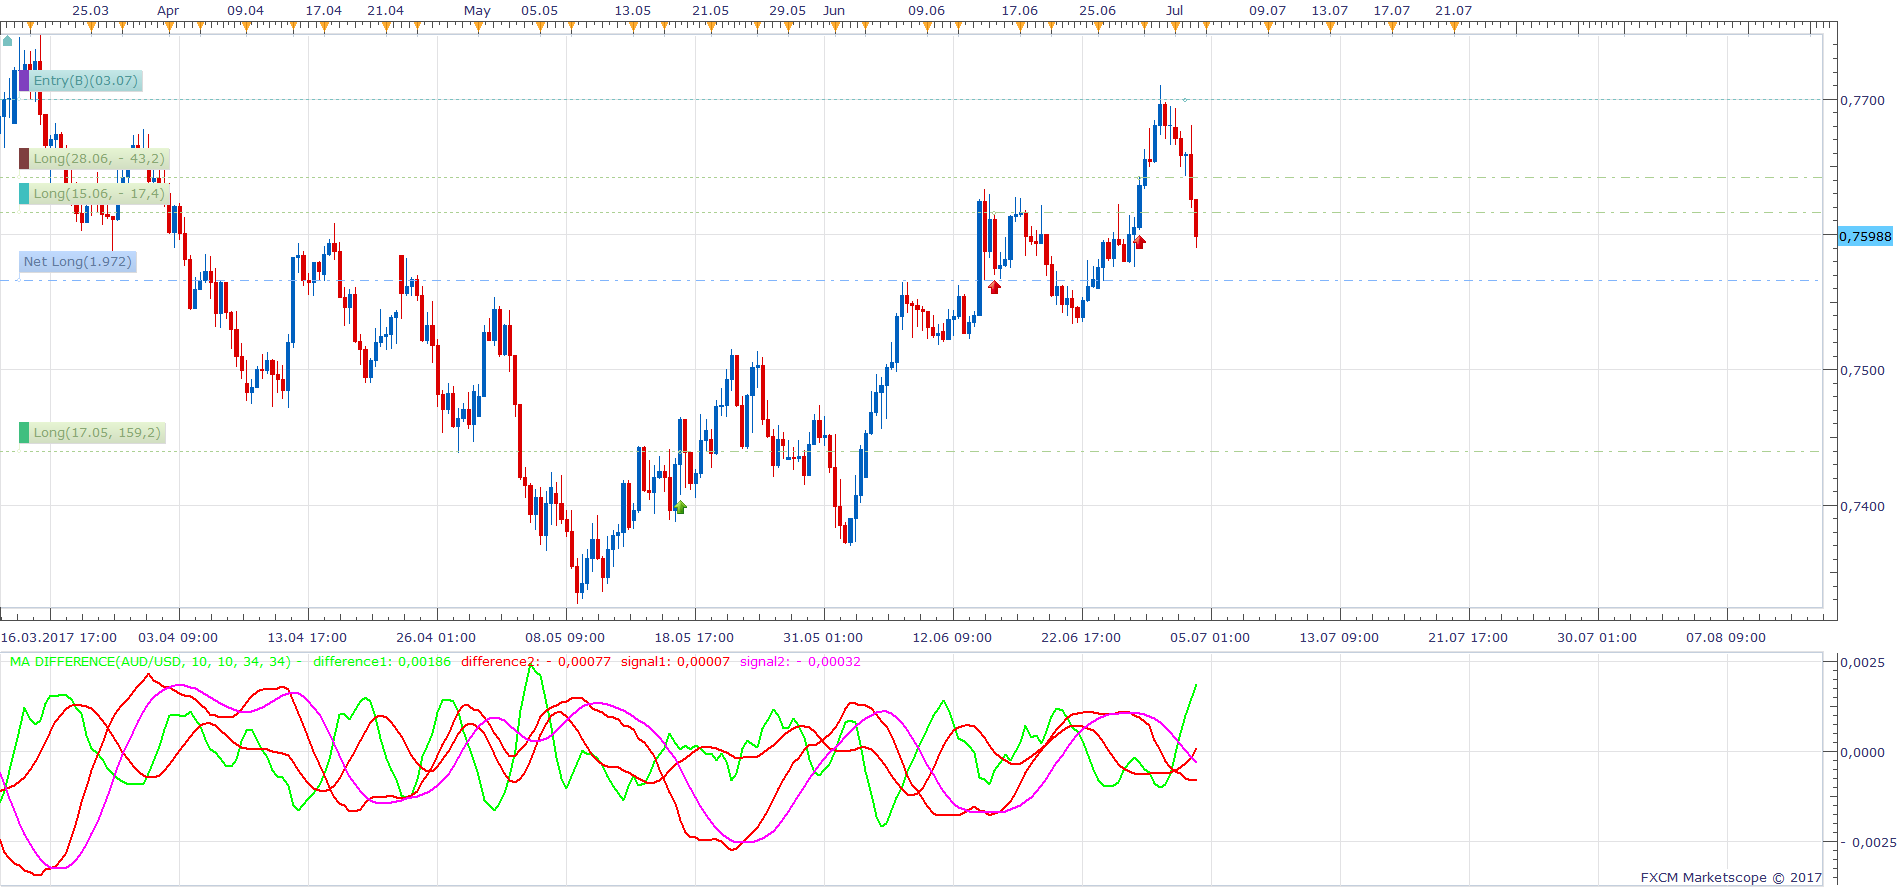Image resolution: width=1903 pixels, height=887 pixels.
Task: Click the orange marker under 21.04 date
Action: 386,28
